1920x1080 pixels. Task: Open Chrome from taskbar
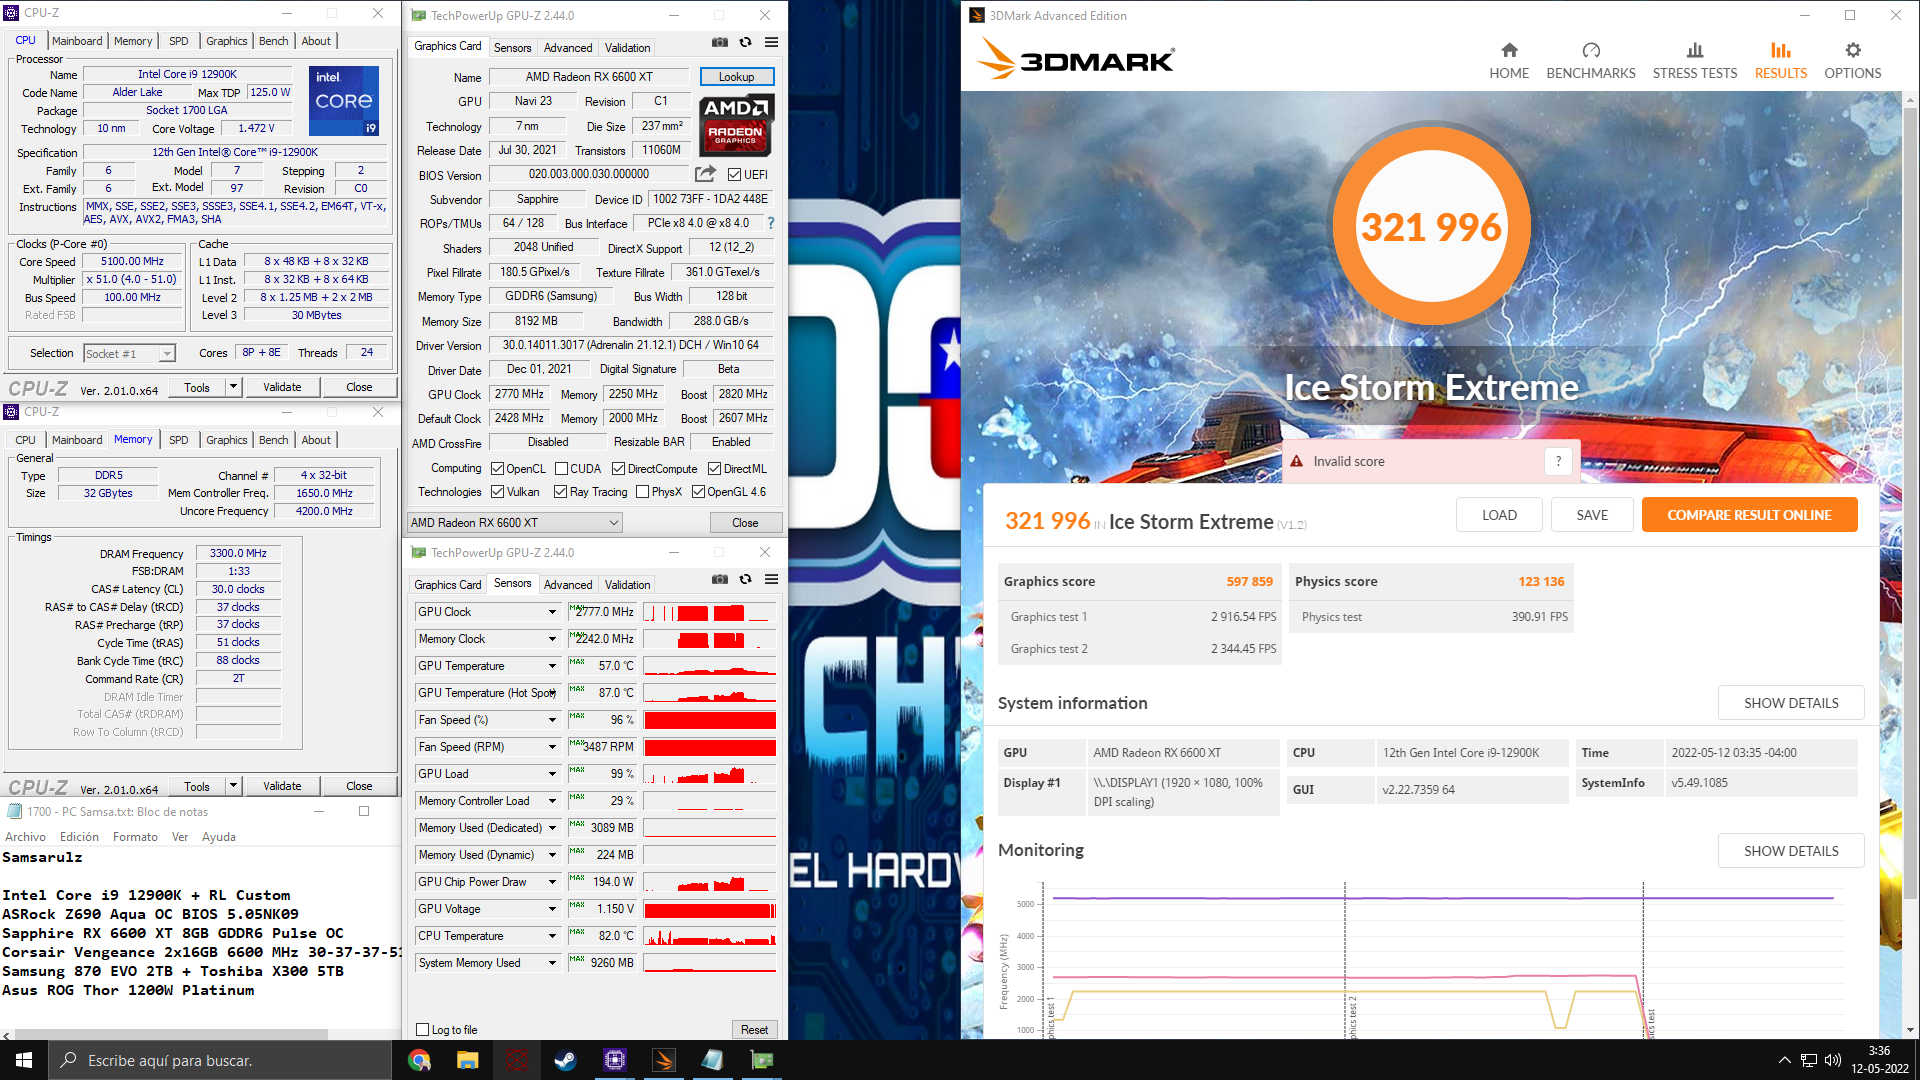click(419, 1060)
